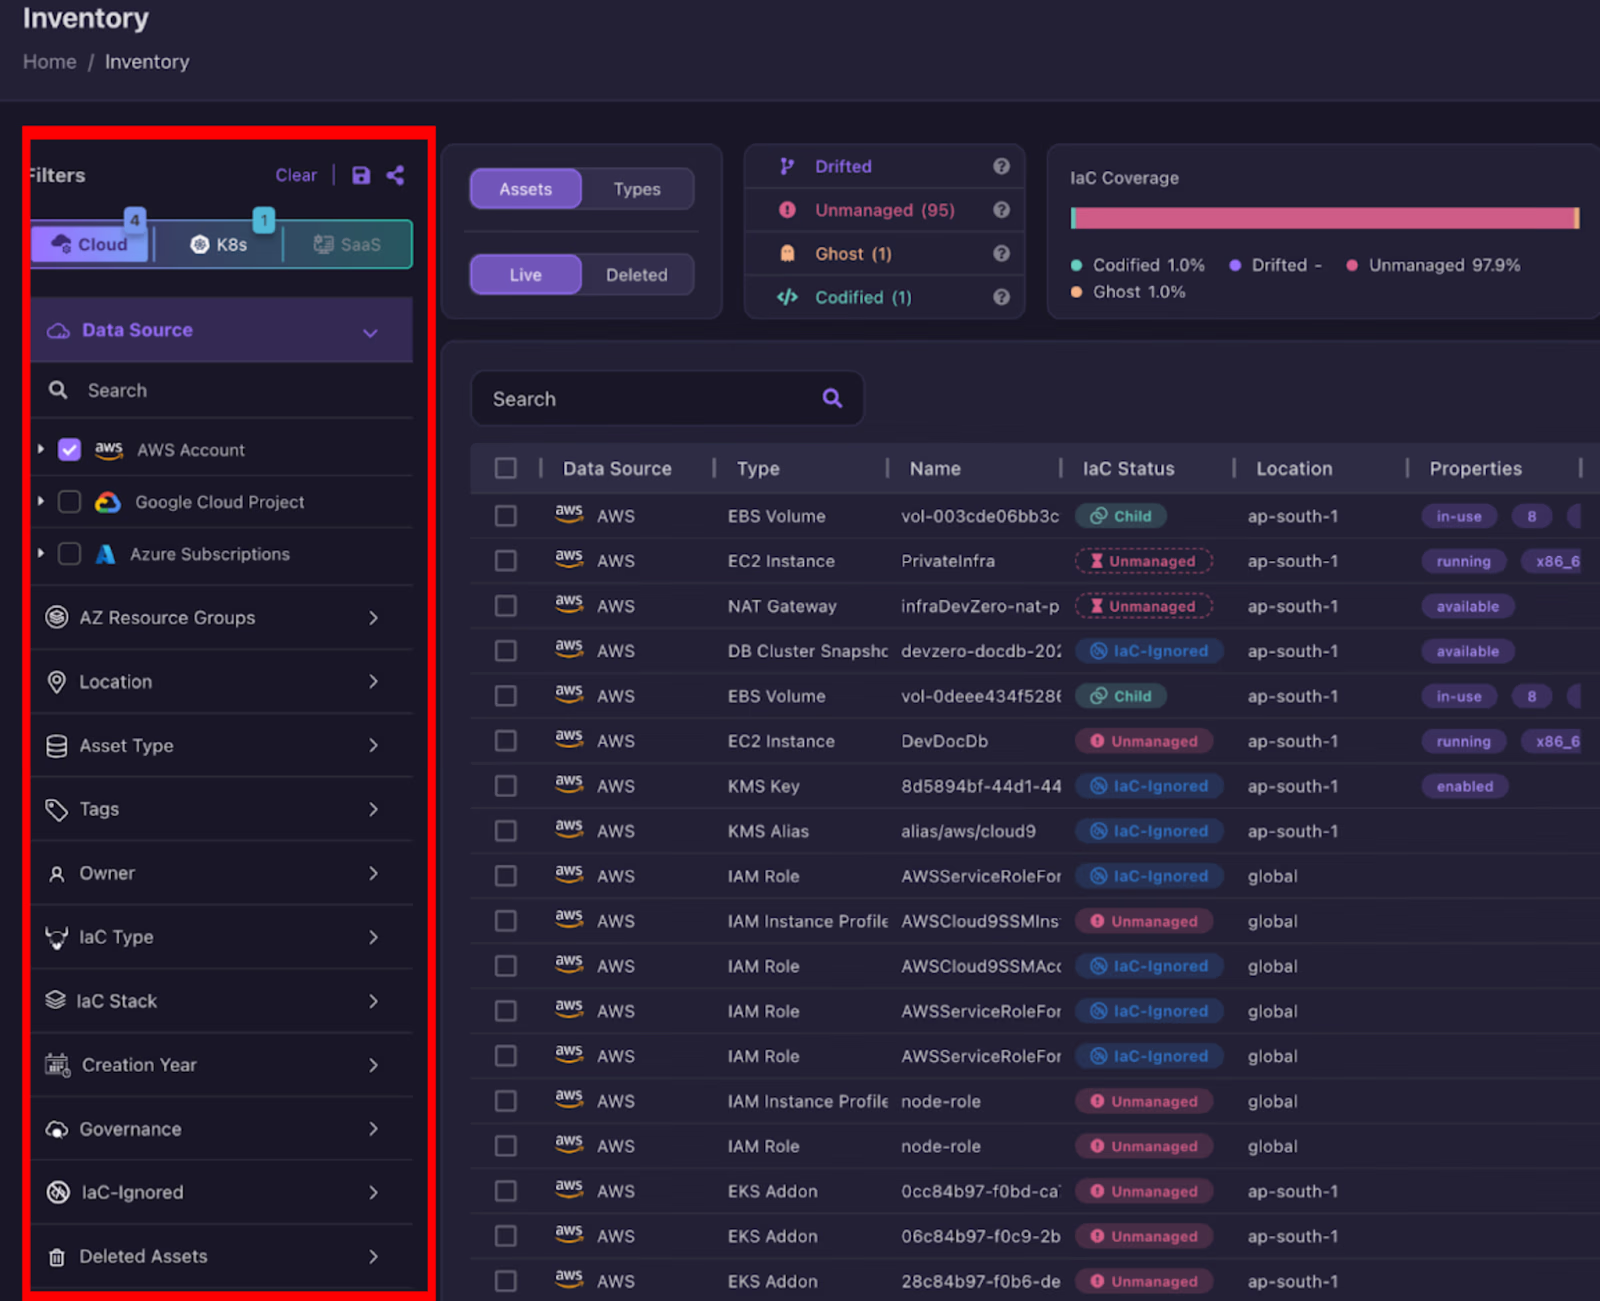Uncheck the AWS Account checkbox
Screen dimensions: 1600x1301
click(69, 450)
